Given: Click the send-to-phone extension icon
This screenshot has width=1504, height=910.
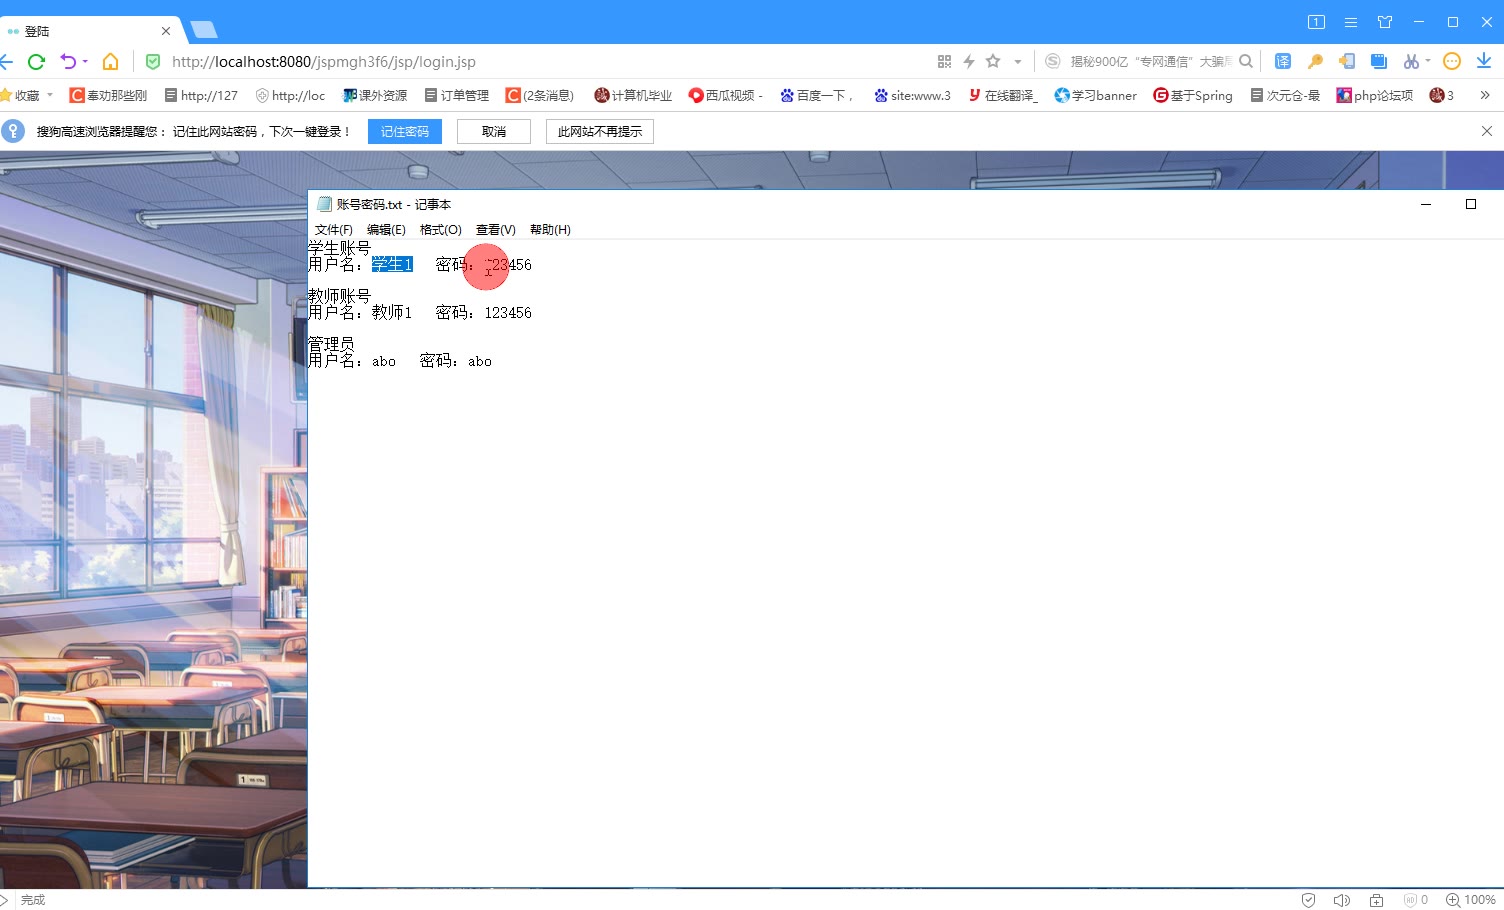Looking at the screenshot, I should point(1347,62).
